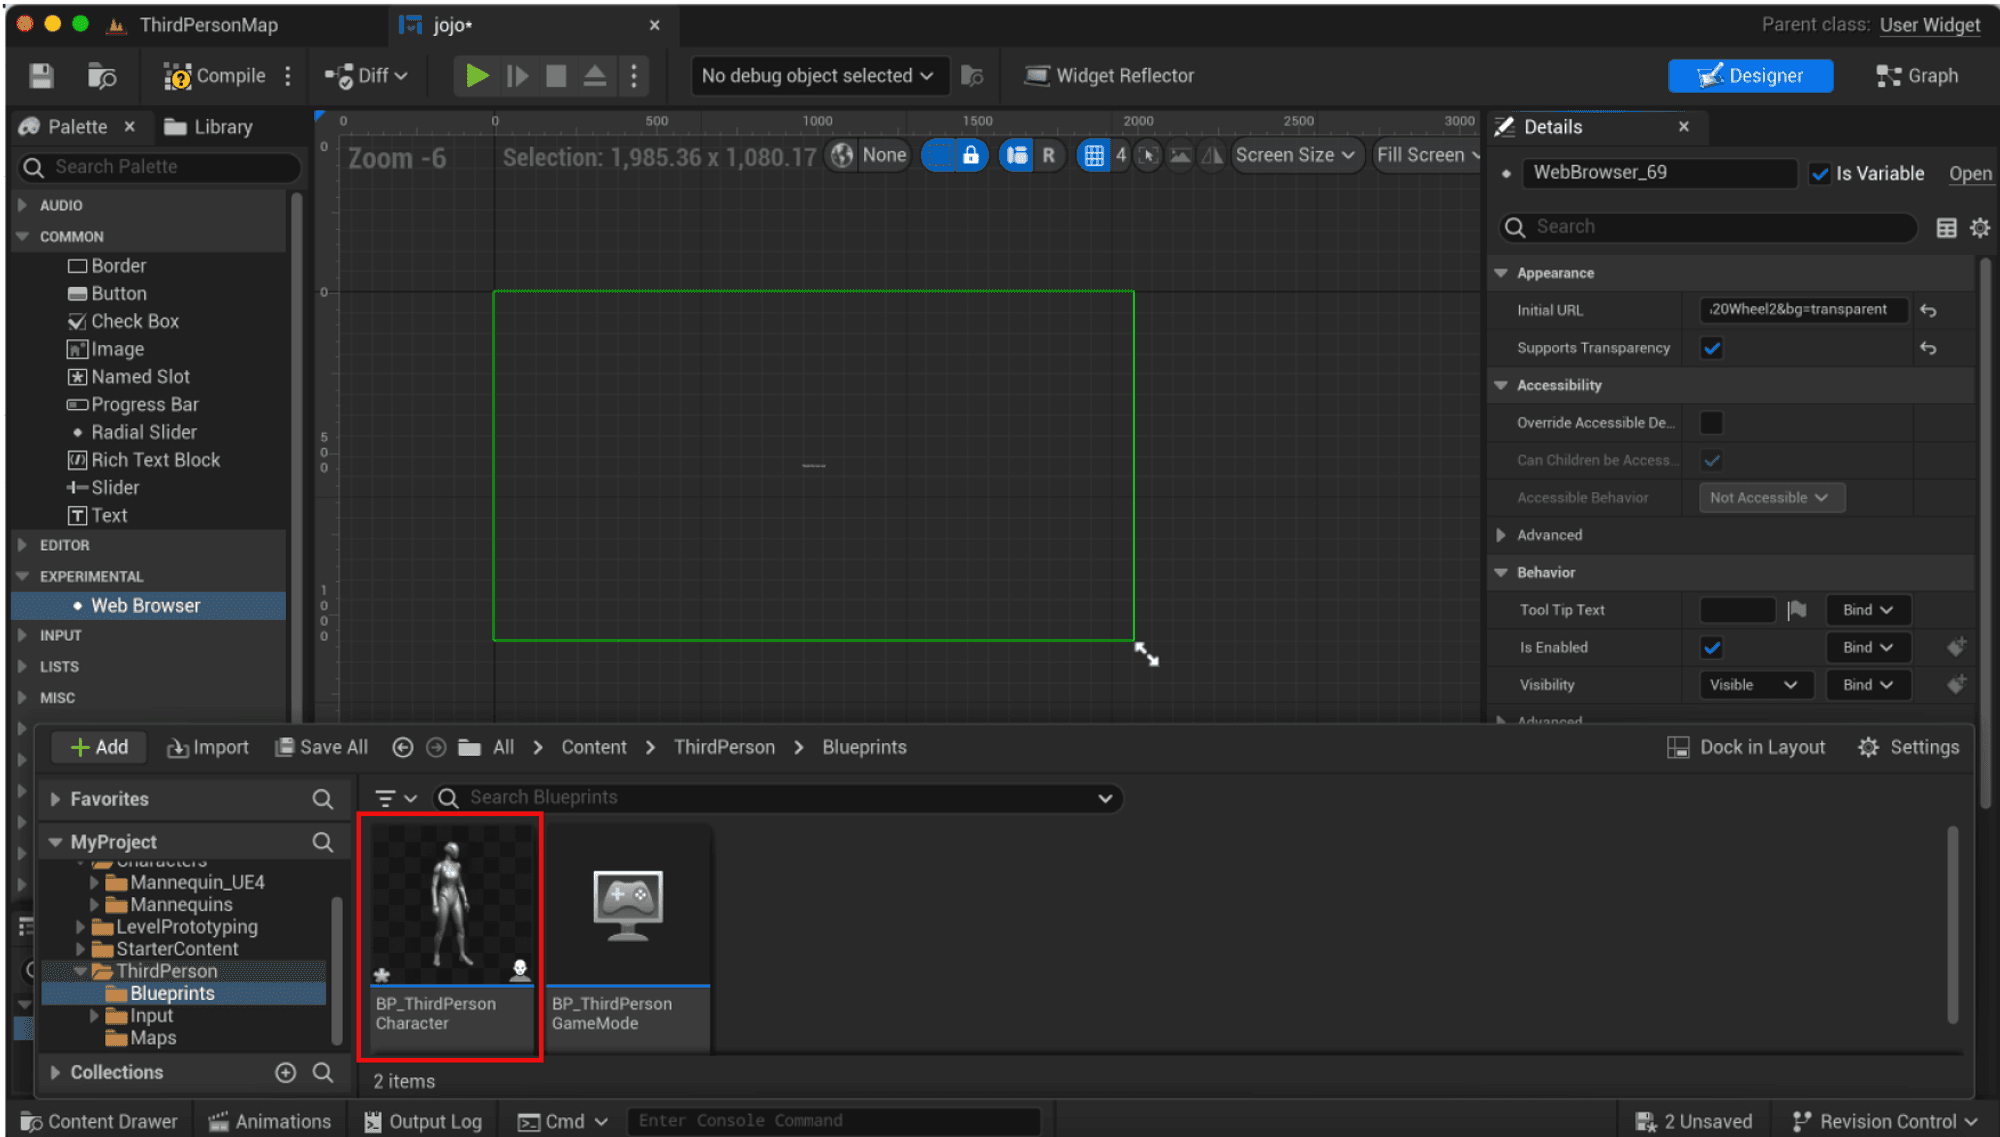2000x1137 pixels.
Task: Select the Button widget in palette
Action: click(x=119, y=294)
